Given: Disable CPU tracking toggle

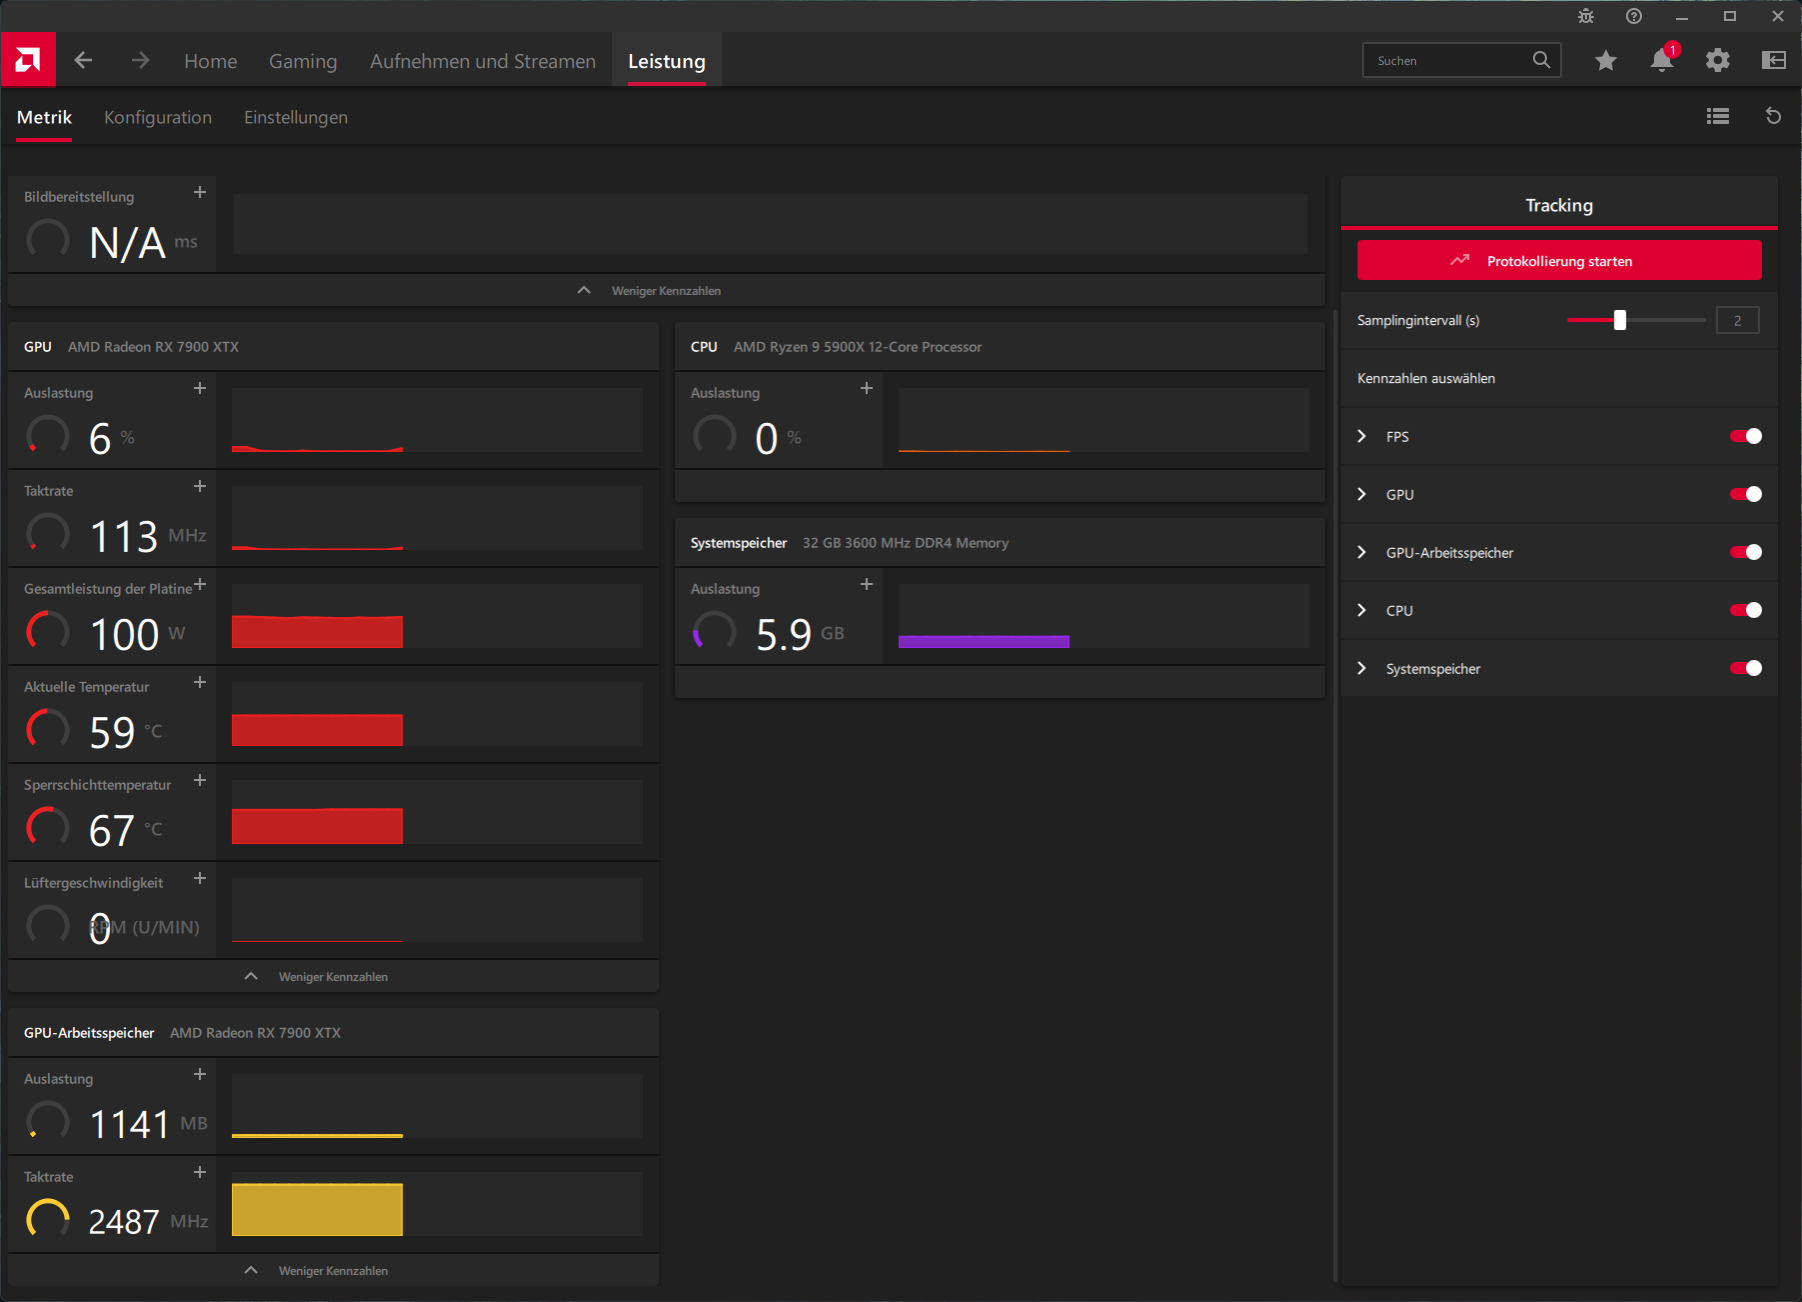Looking at the screenshot, I should (1746, 610).
